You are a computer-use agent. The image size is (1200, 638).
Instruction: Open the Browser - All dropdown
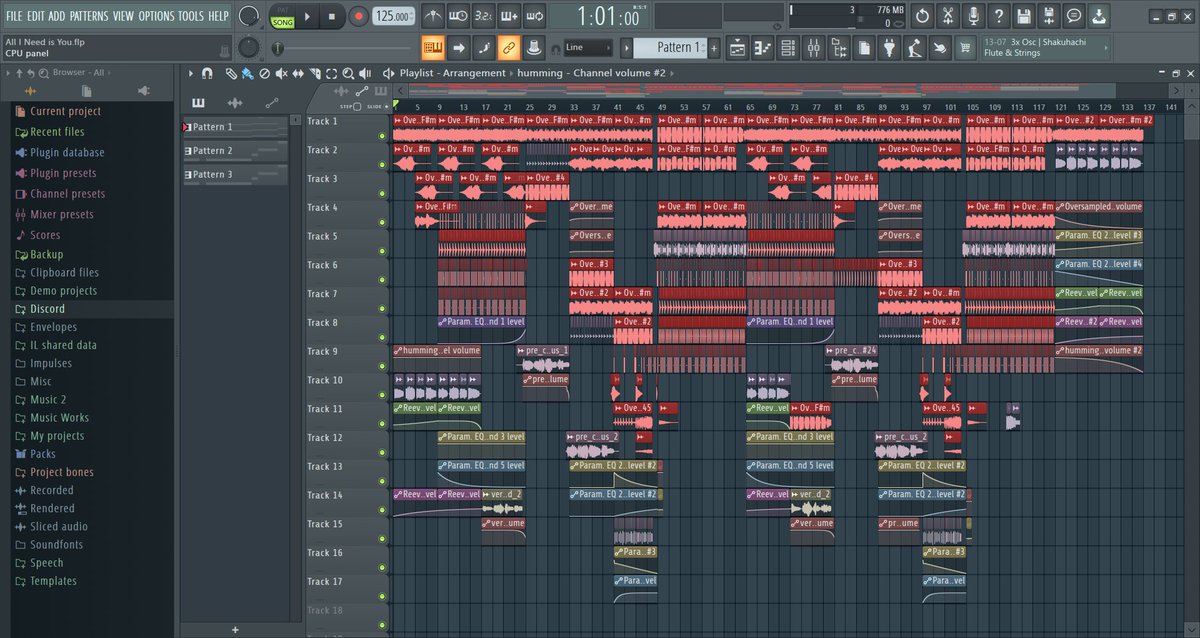tap(80, 73)
